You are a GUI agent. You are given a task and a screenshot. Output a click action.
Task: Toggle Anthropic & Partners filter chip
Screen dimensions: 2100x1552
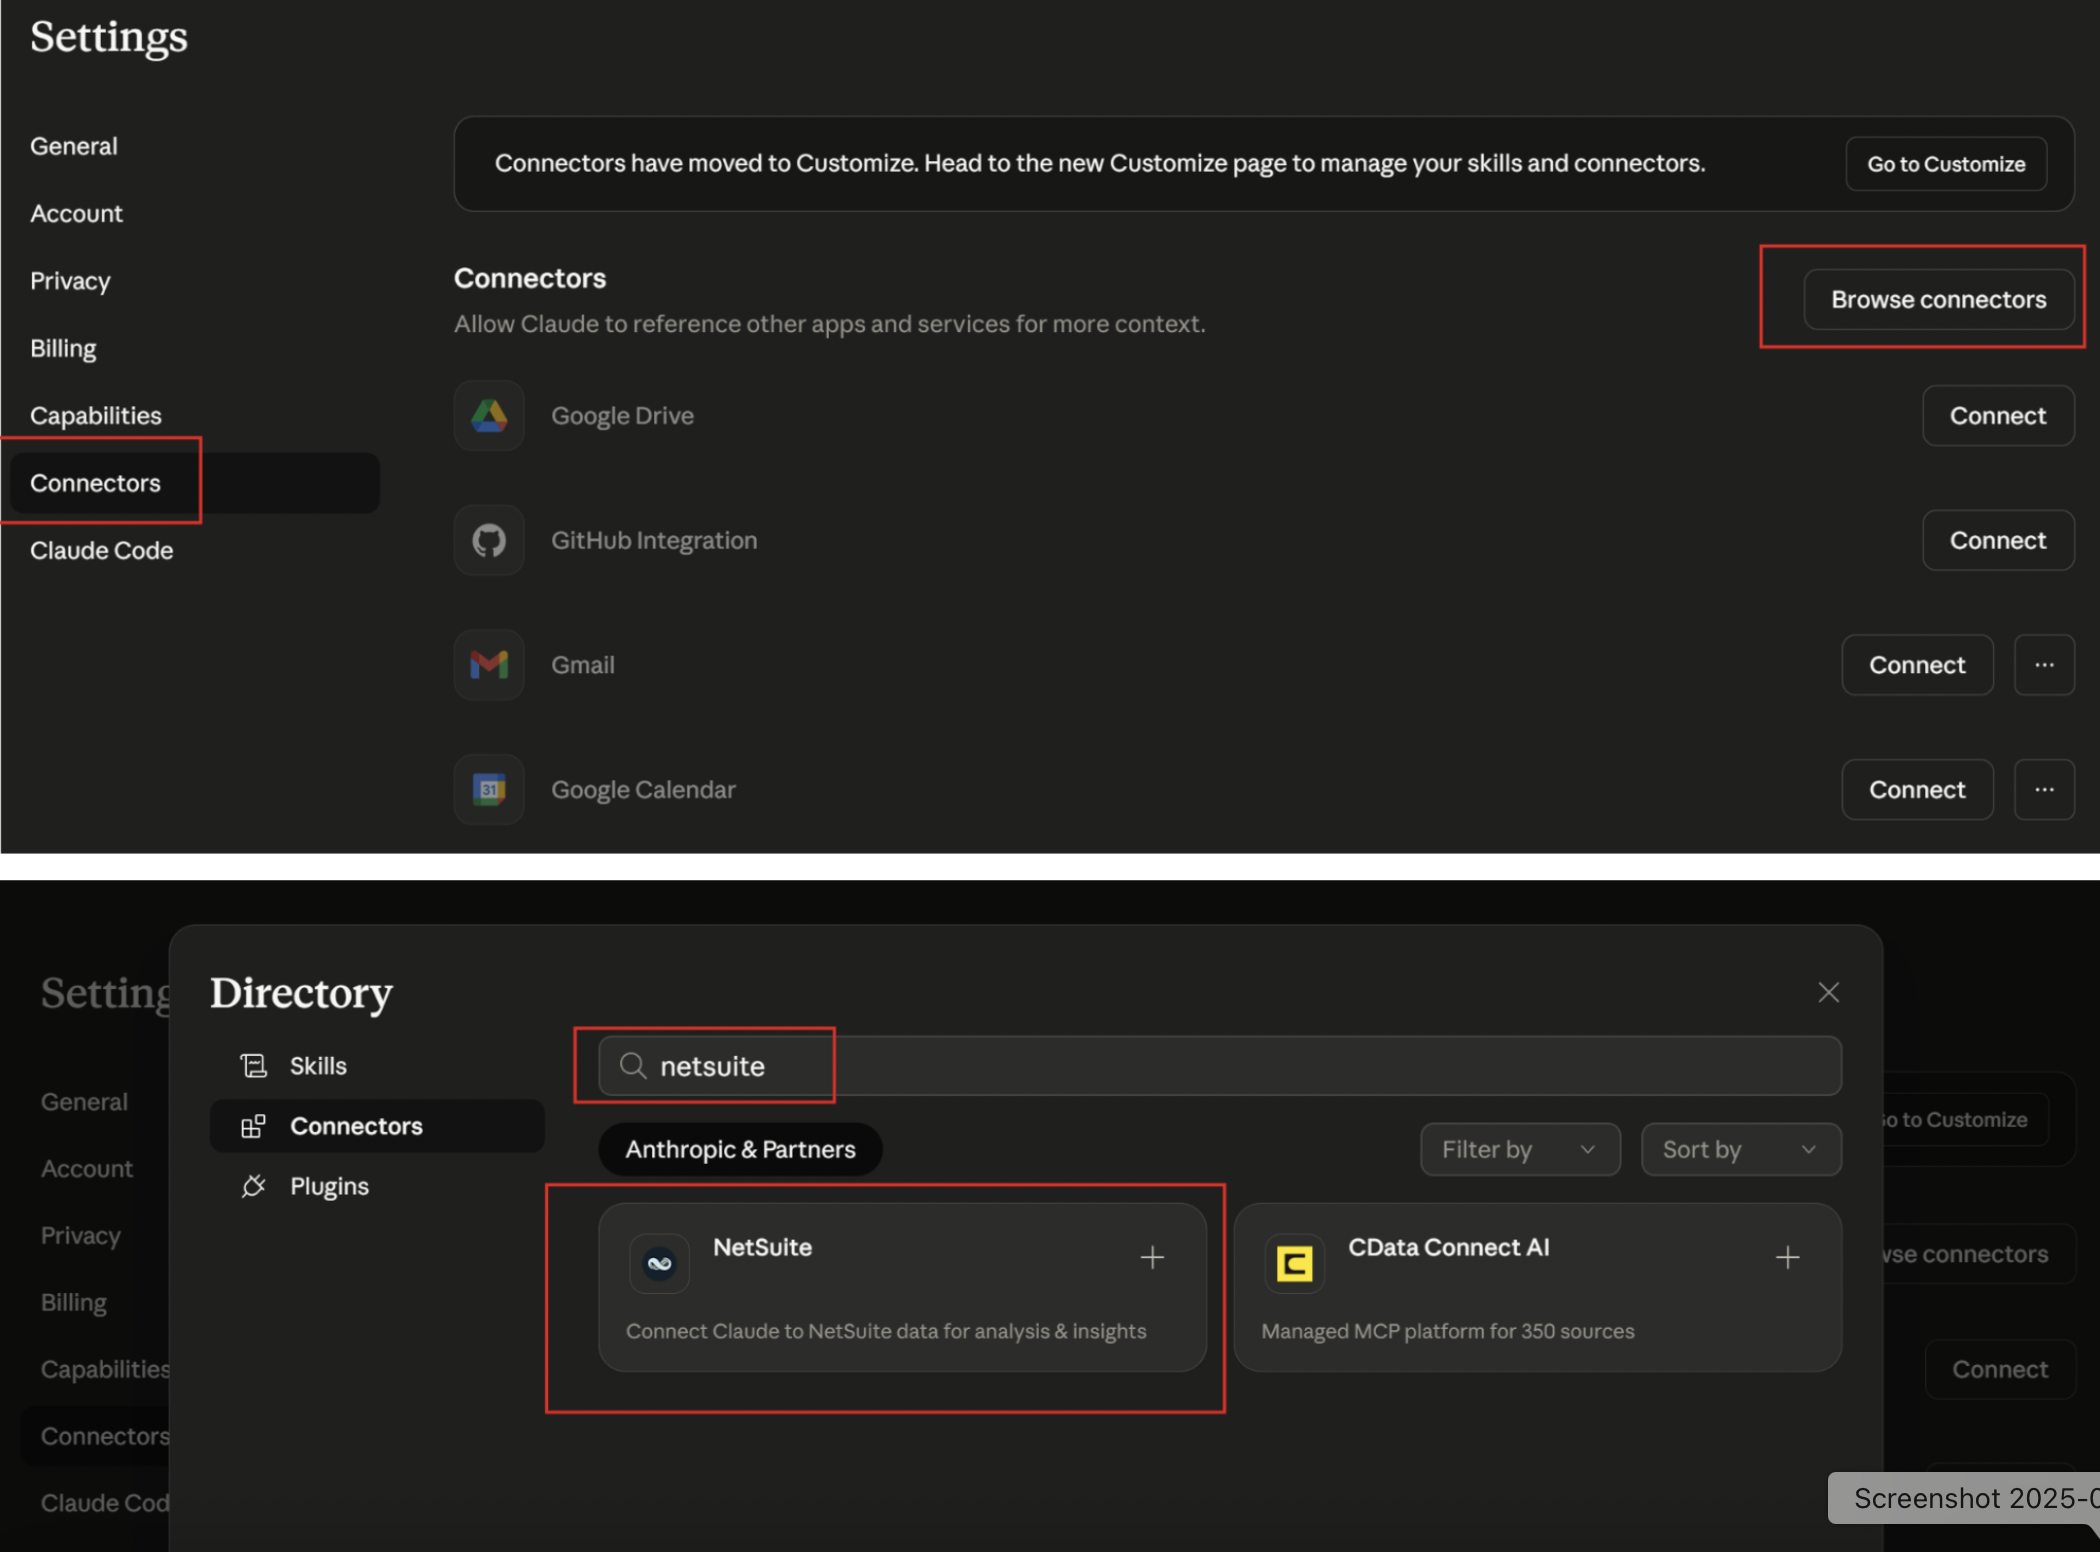tap(740, 1149)
